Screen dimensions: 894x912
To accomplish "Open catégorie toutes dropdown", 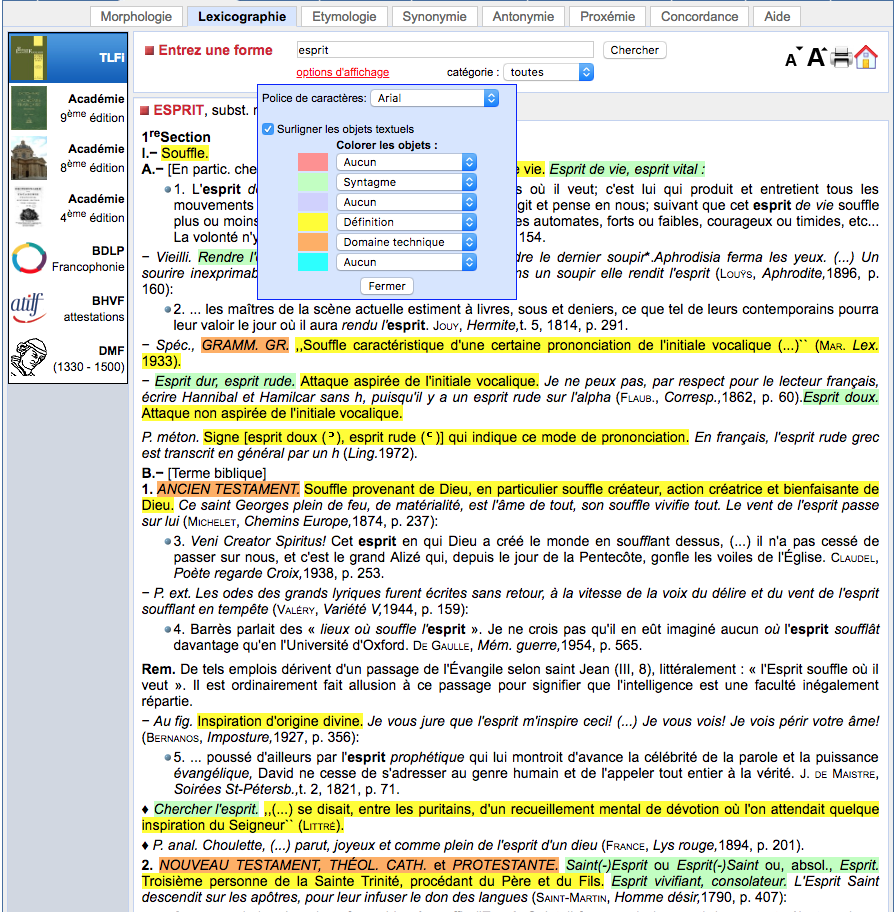I will tap(548, 72).
